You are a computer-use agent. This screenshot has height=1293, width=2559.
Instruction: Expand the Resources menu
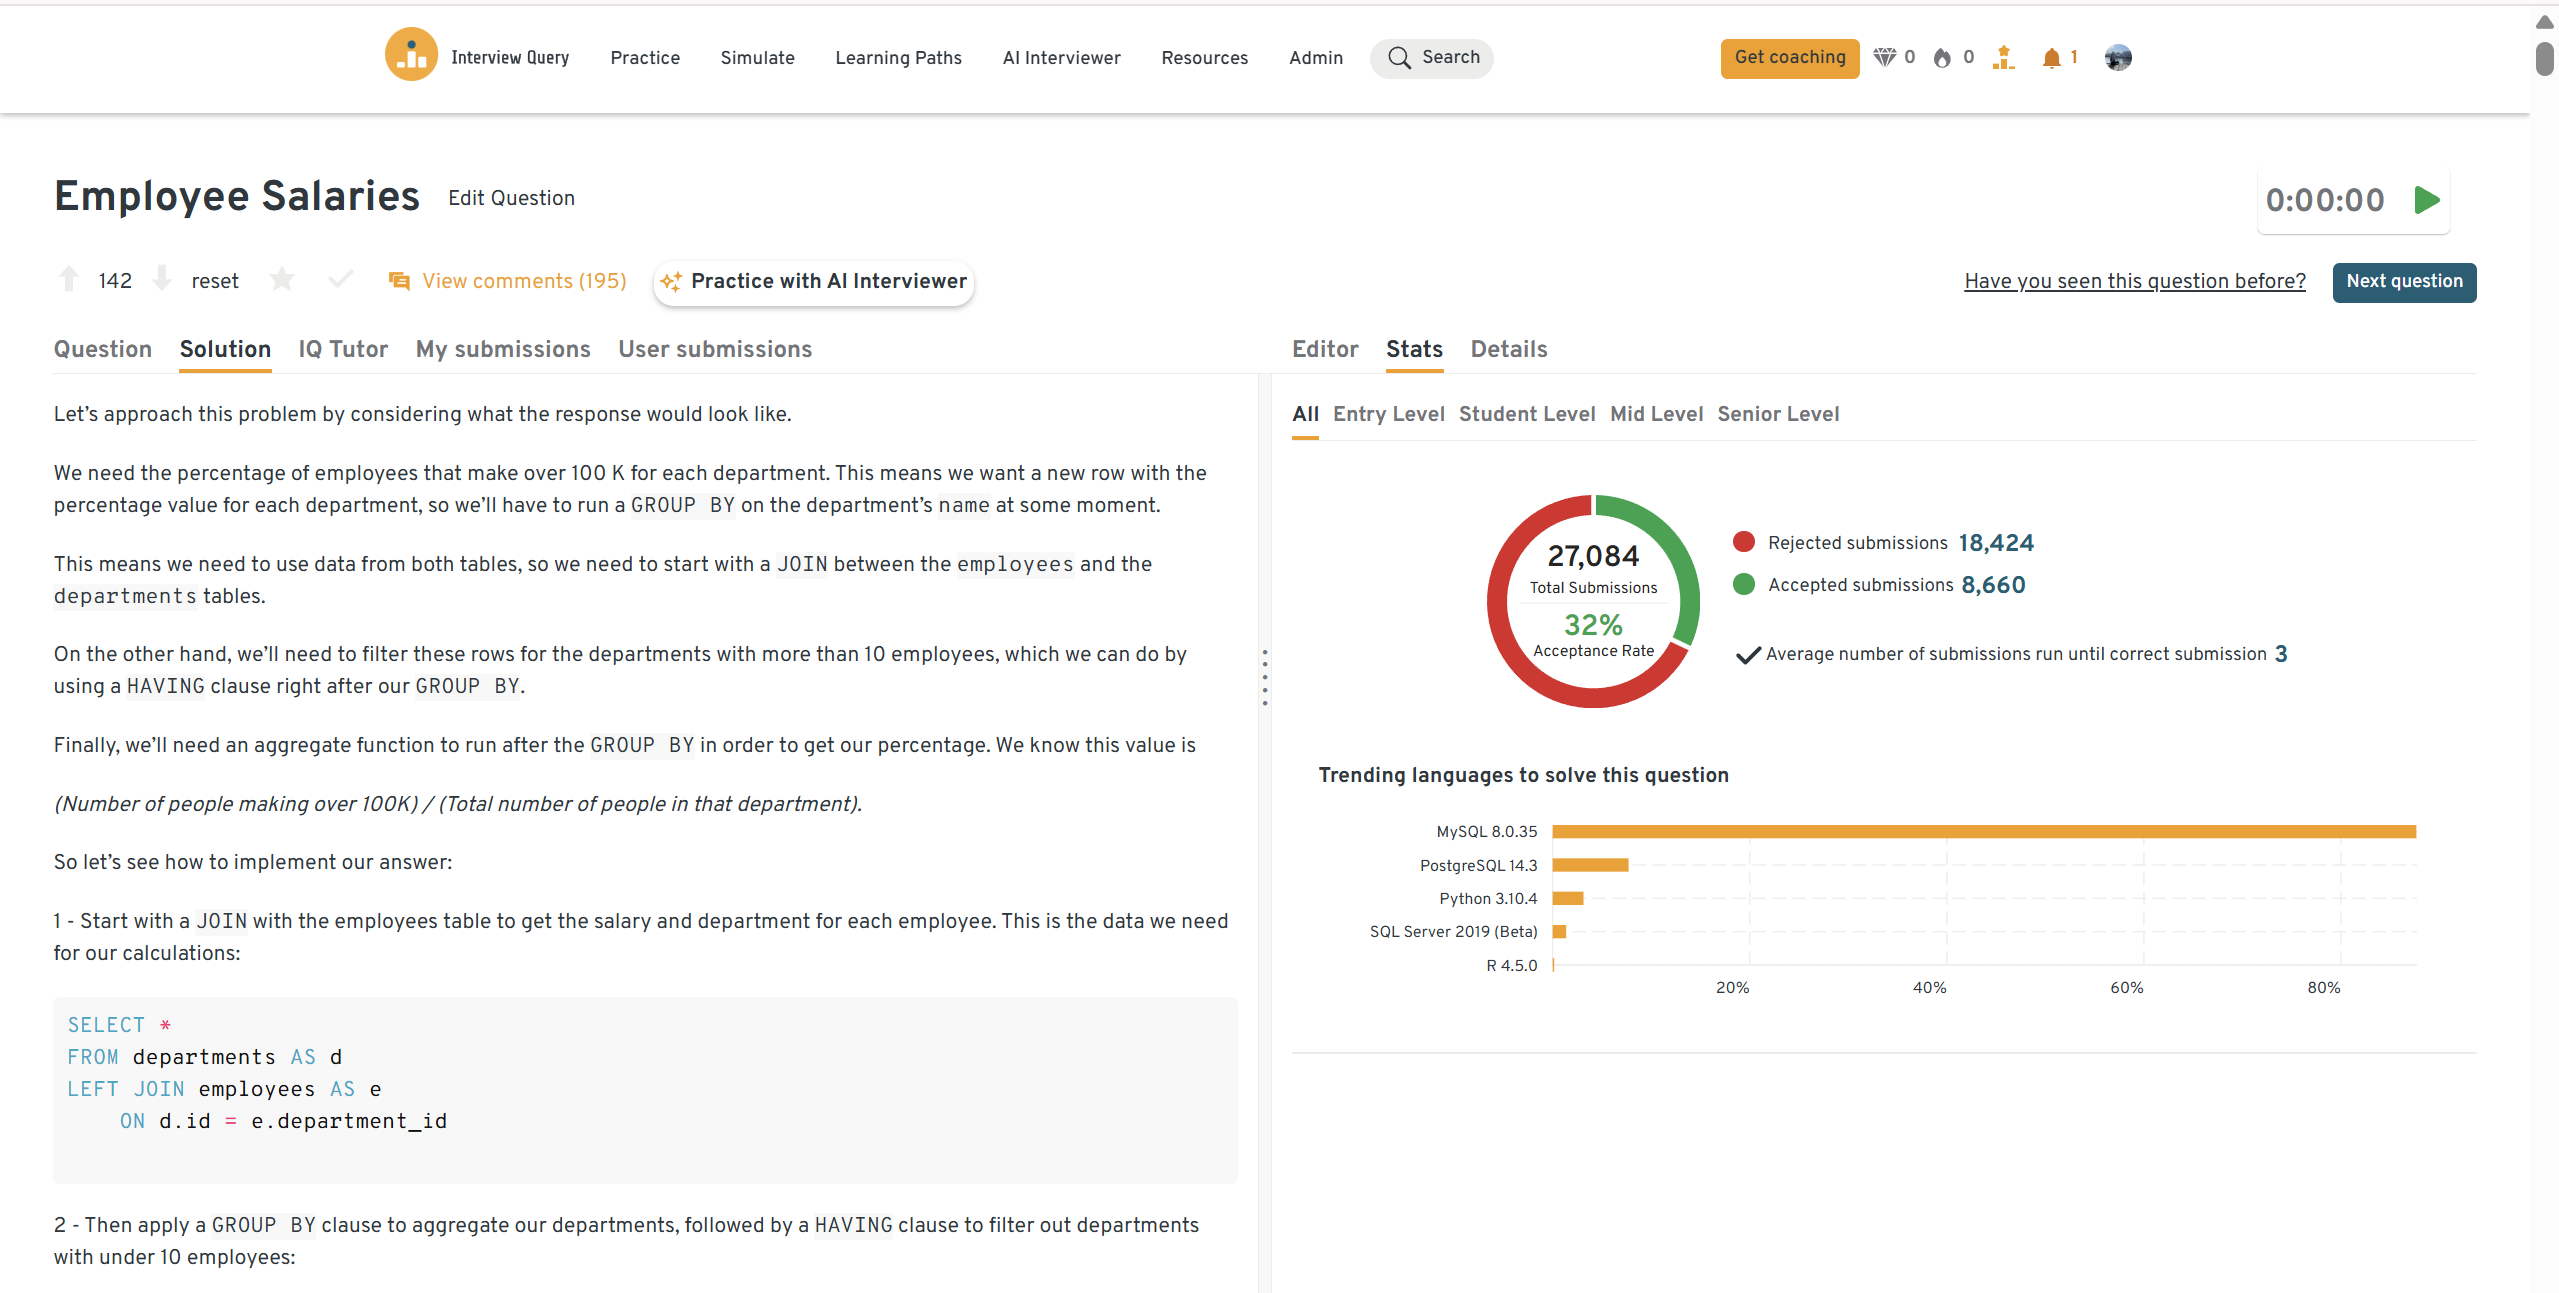1204,58
